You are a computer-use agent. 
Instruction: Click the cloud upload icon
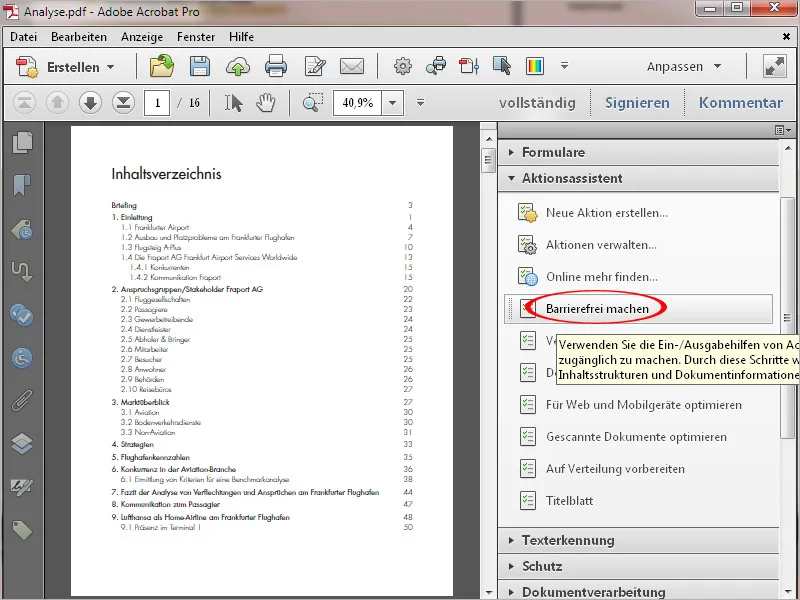238,67
